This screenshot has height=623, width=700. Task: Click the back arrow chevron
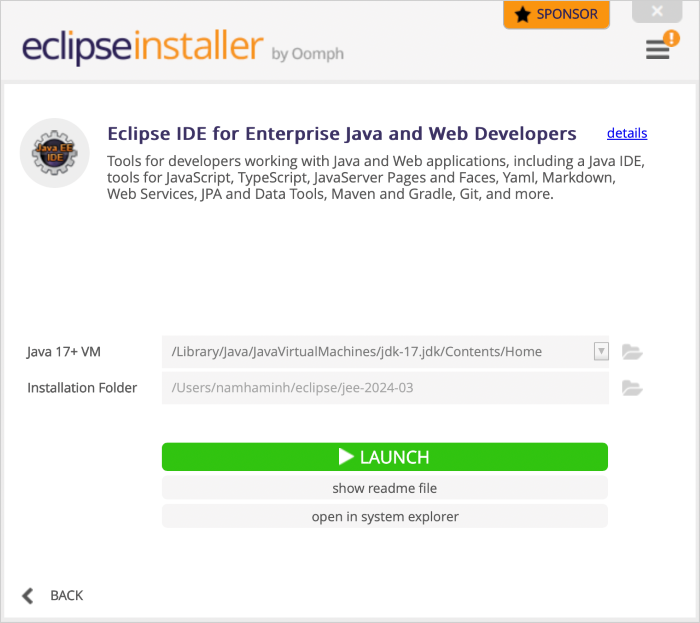28,596
